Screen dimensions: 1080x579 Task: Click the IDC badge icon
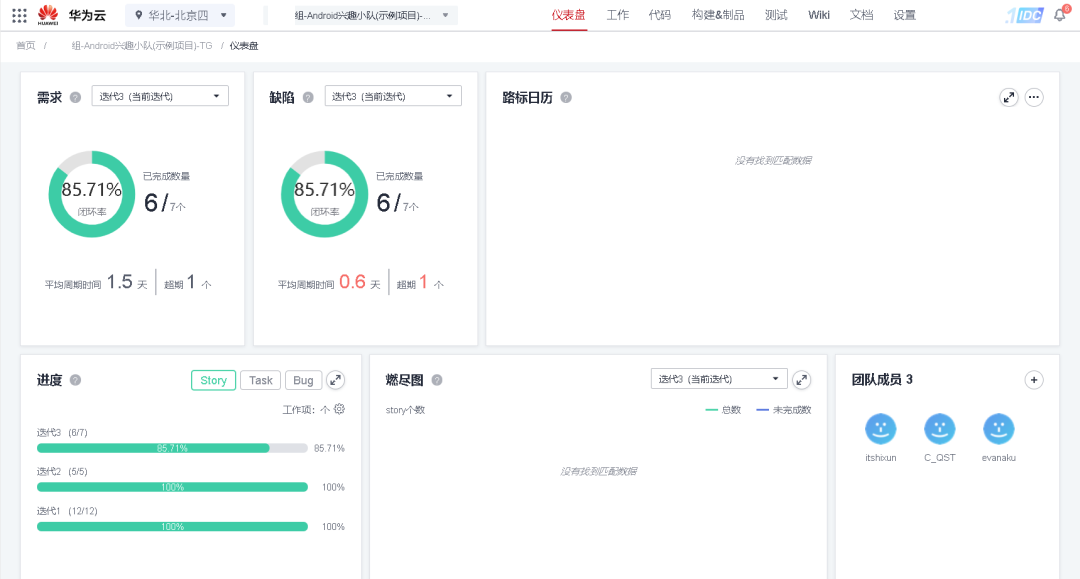(1024, 15)
